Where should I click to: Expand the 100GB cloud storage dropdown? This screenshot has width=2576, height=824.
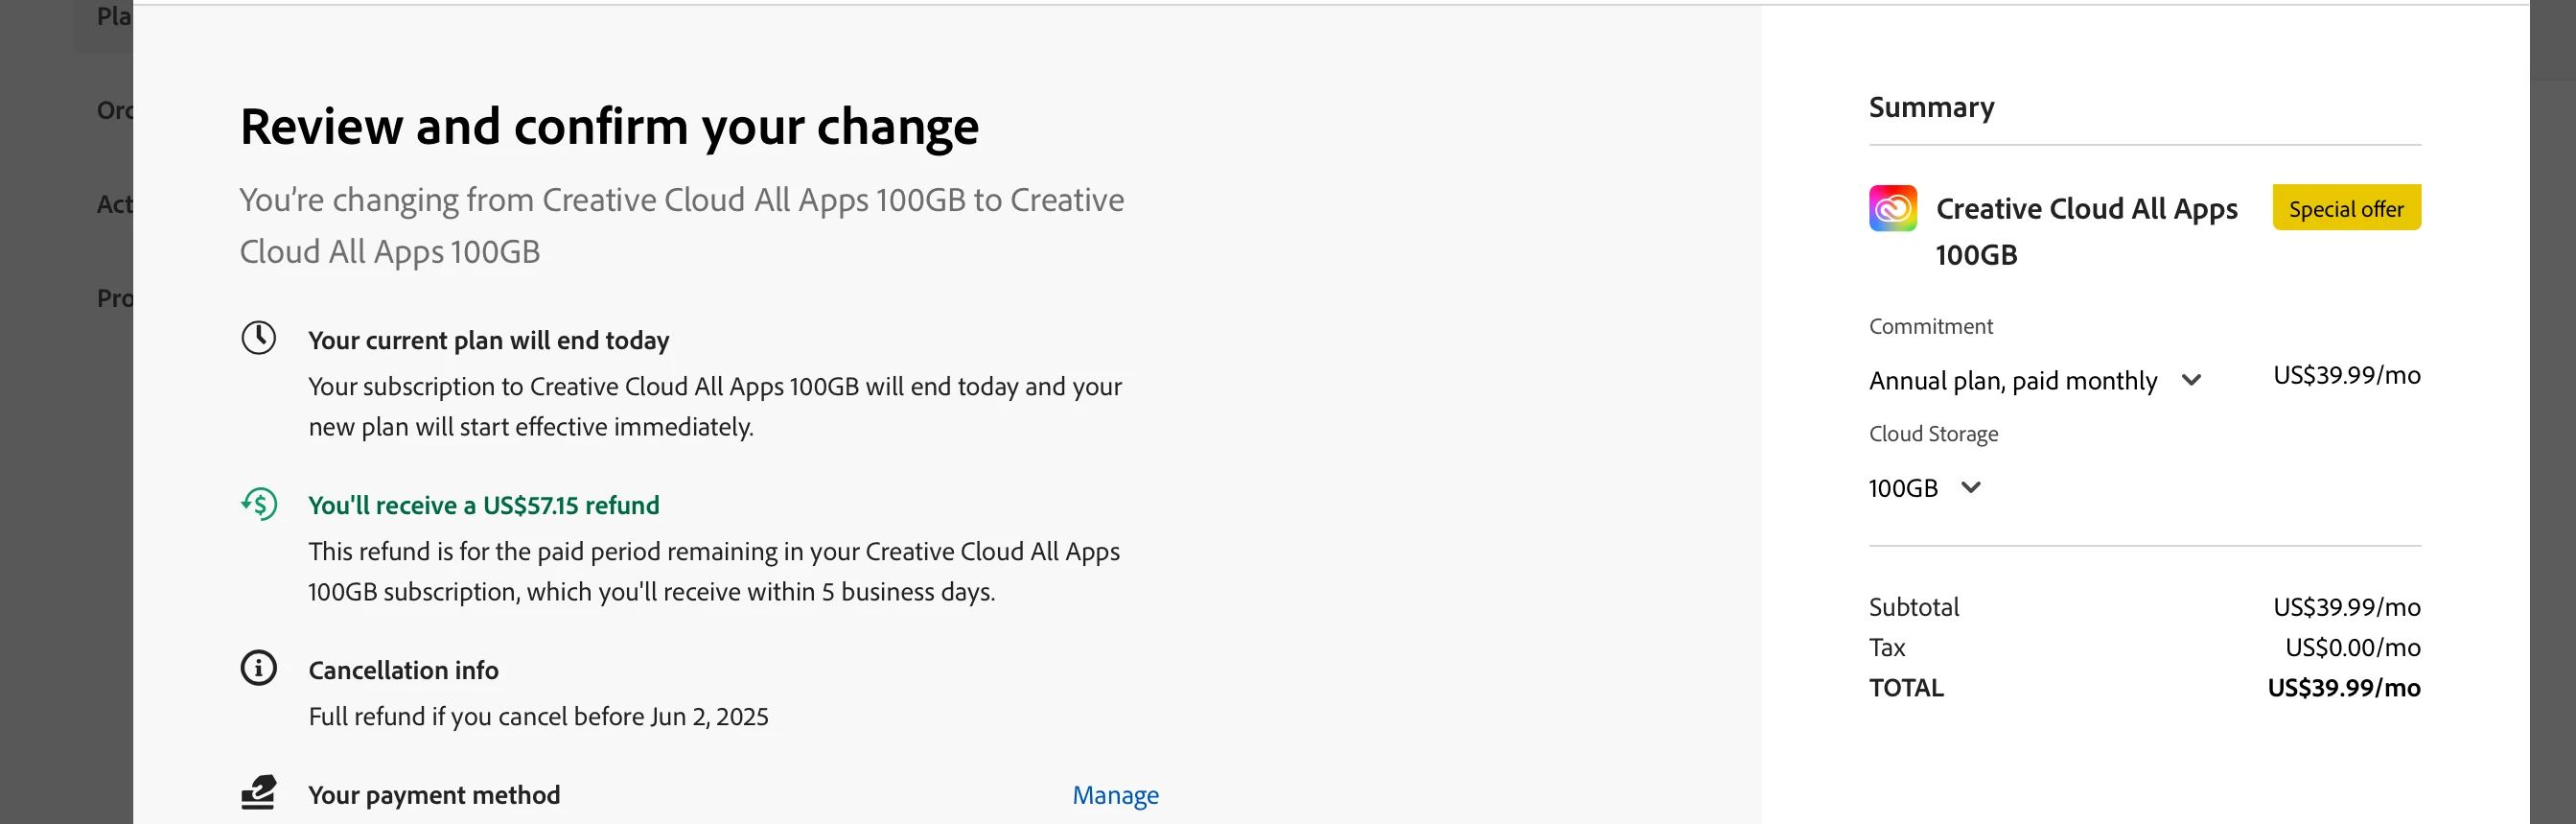(x=1924, y=488)
